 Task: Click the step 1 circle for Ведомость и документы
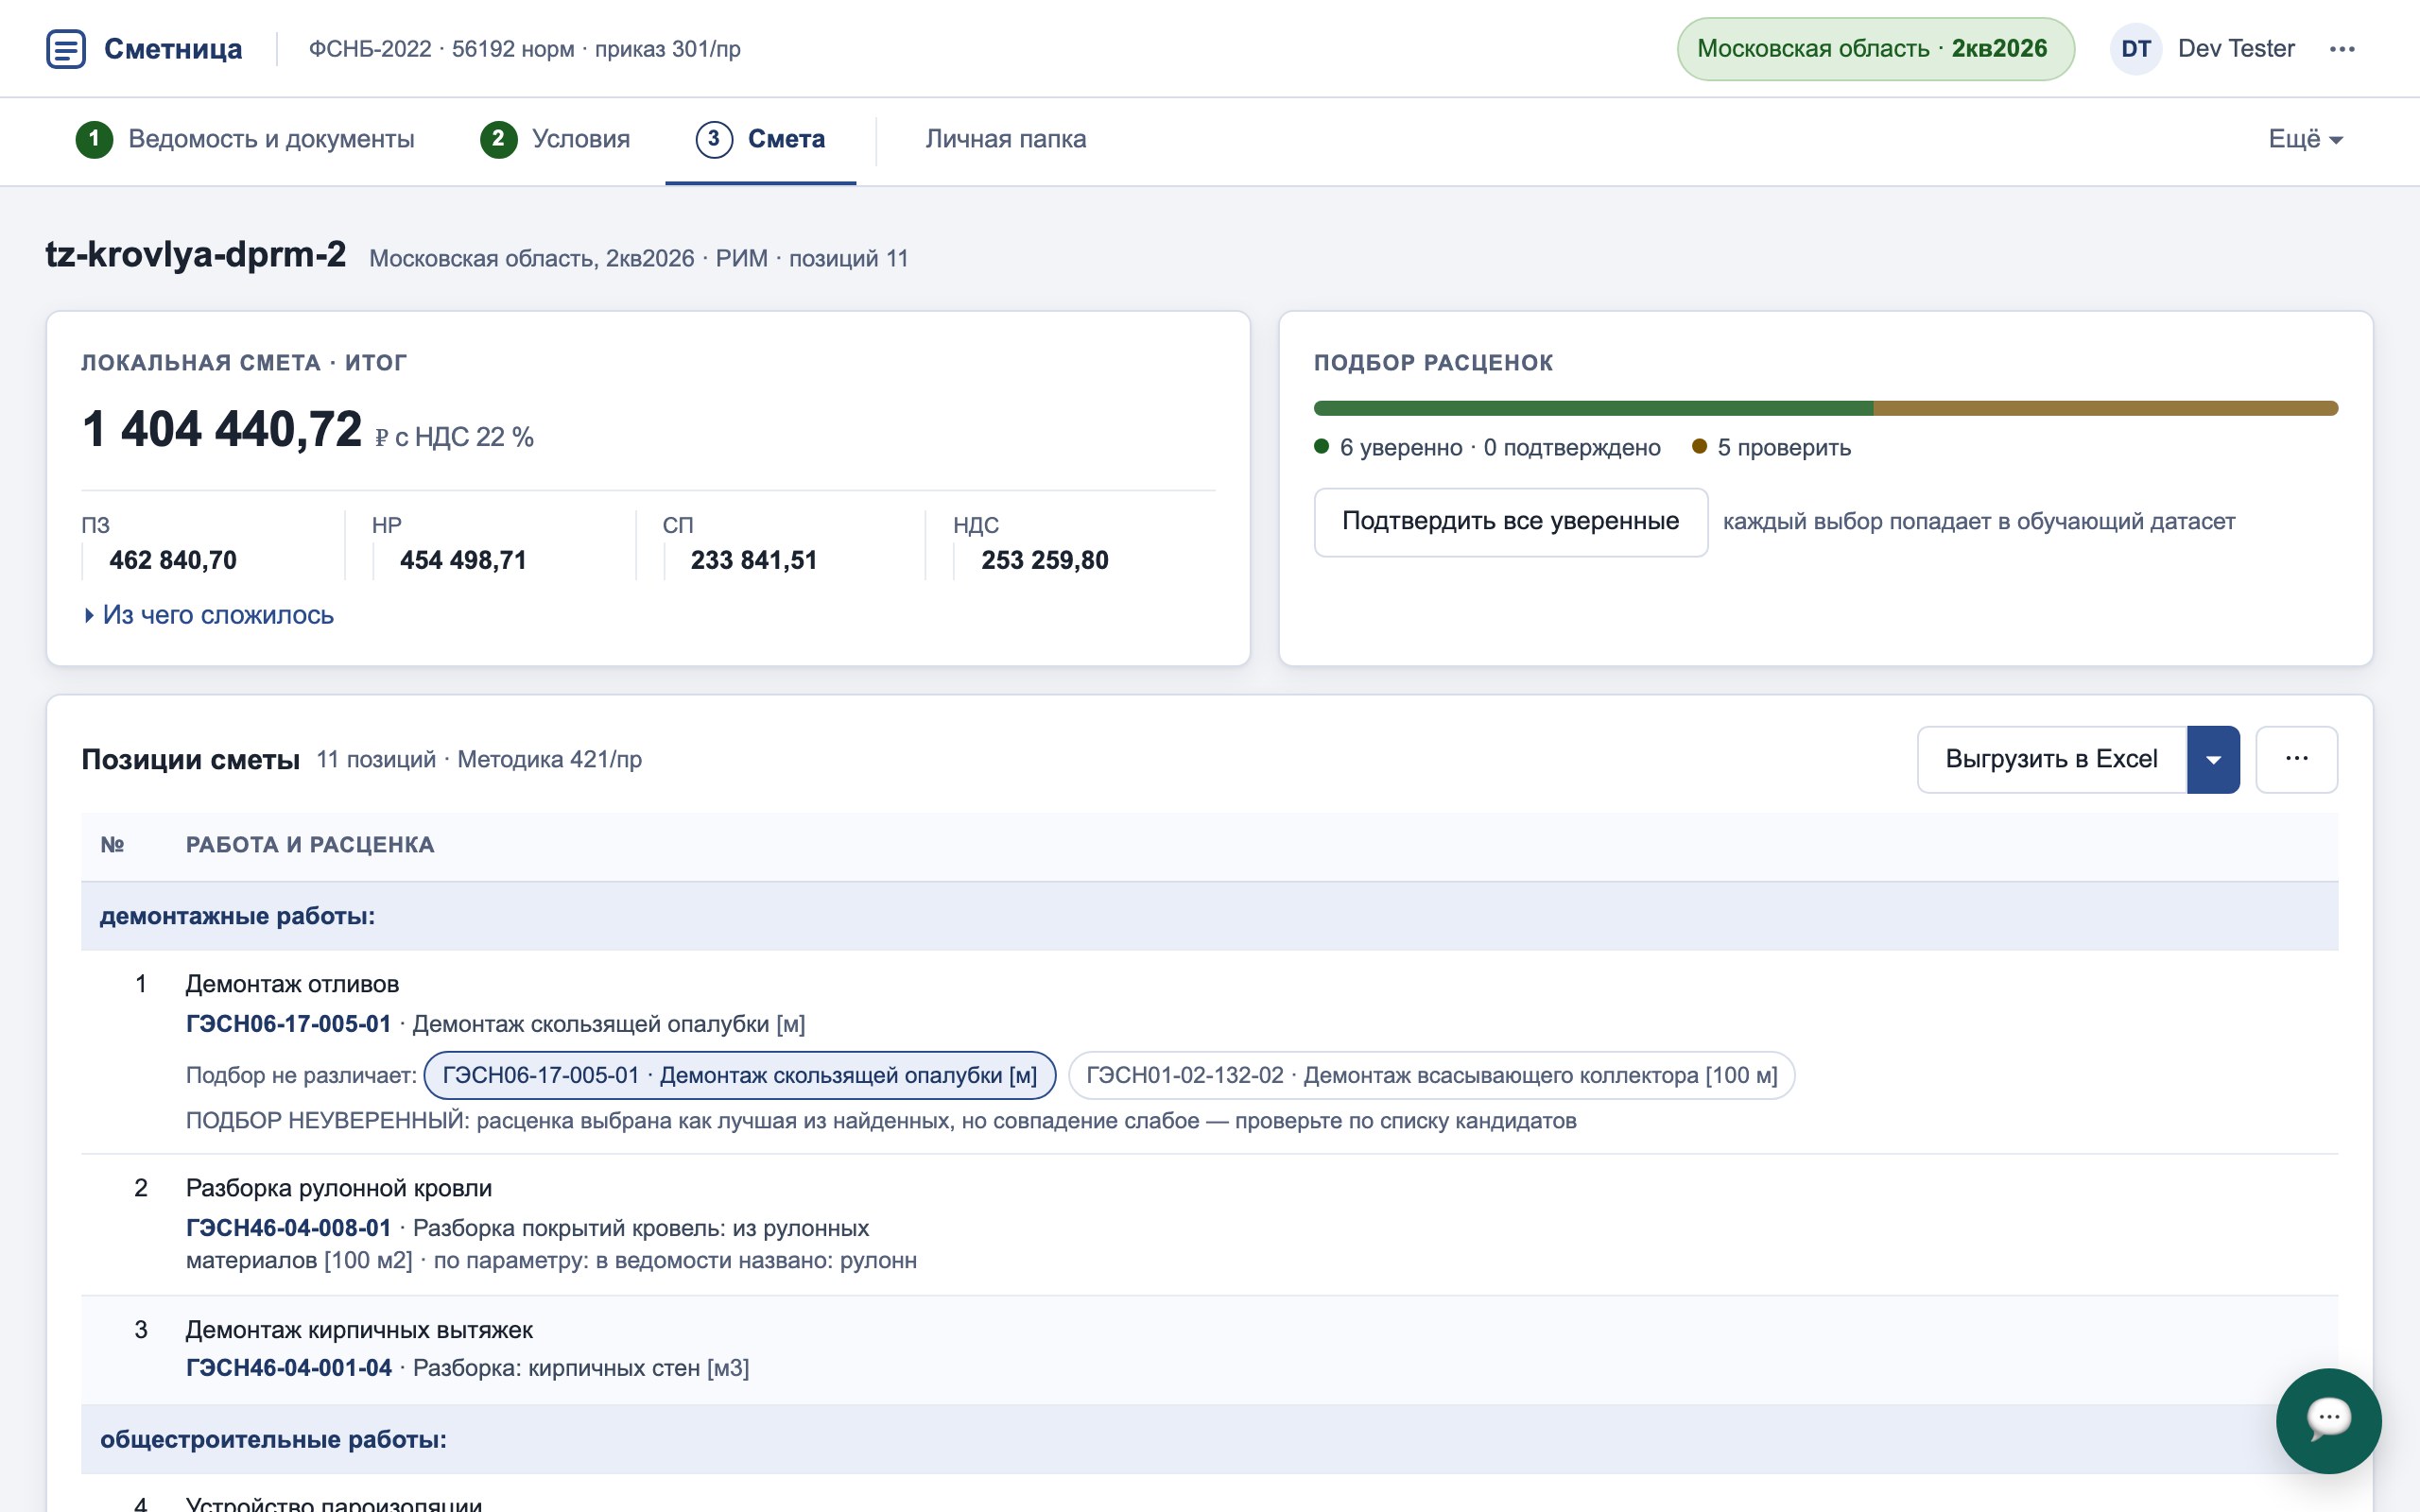(94, 139)
